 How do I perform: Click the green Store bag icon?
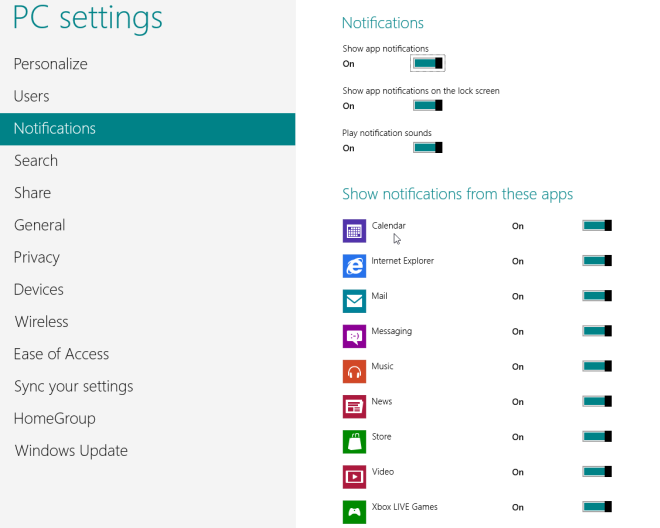pos(354,442)
